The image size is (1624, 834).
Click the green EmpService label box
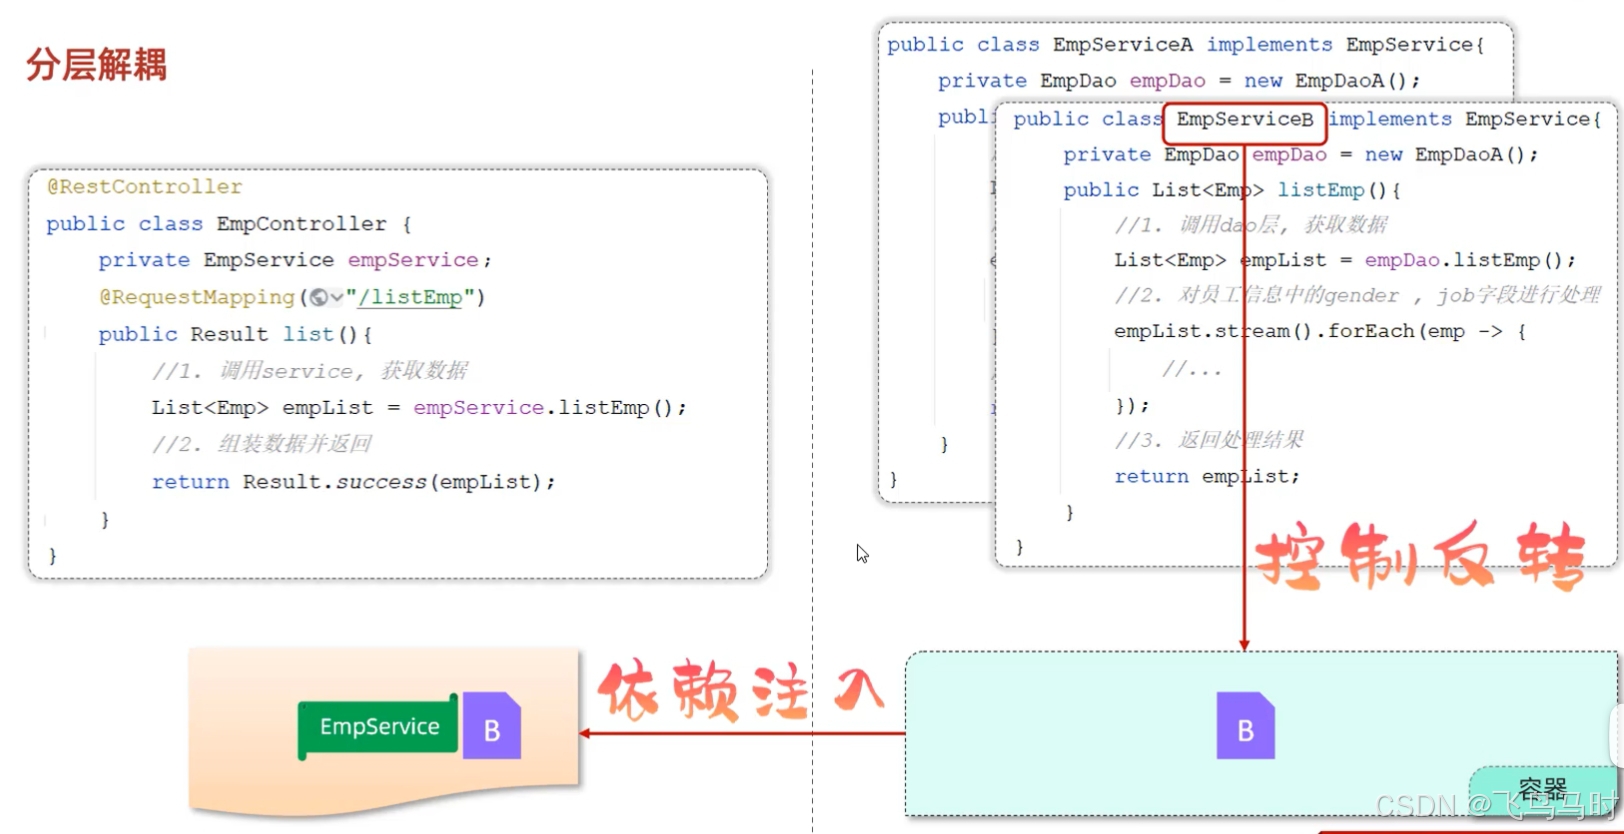(x=379, y=727)
